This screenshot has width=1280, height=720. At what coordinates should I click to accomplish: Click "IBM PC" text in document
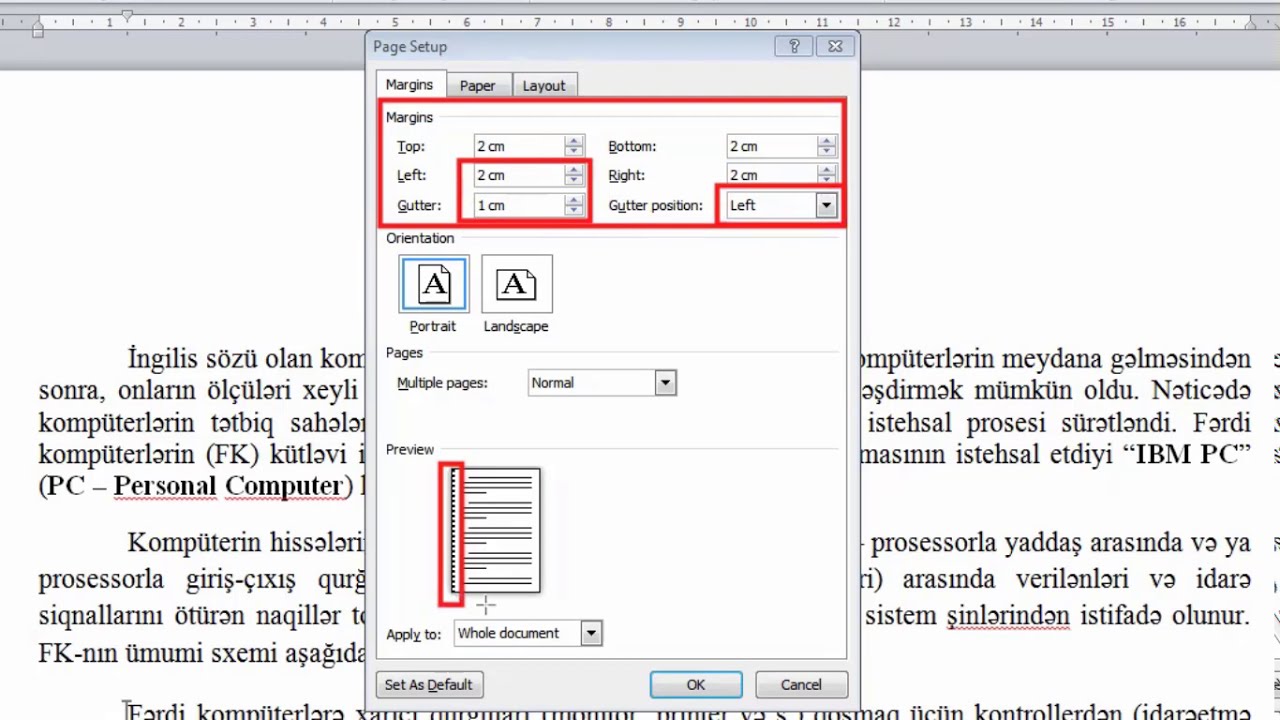[1187, 454]
